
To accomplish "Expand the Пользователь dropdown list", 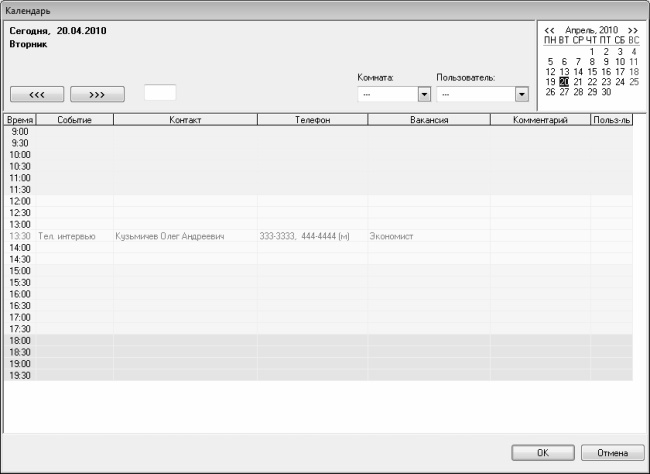I will pos(521,94).
